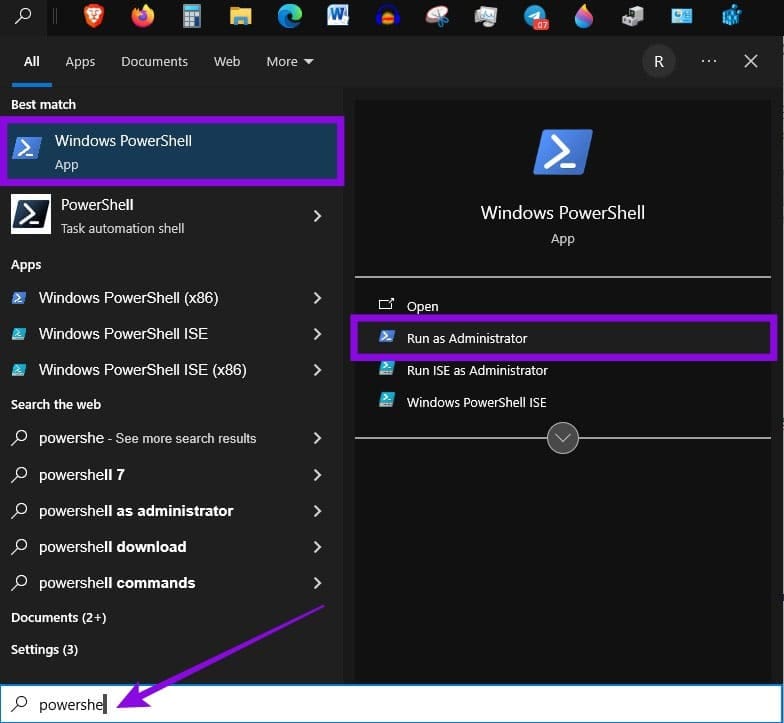The width and height of the screenshot is (784, 723).
Task: Click the Run ISE as Administrator icon
Action: pos(386,368)
